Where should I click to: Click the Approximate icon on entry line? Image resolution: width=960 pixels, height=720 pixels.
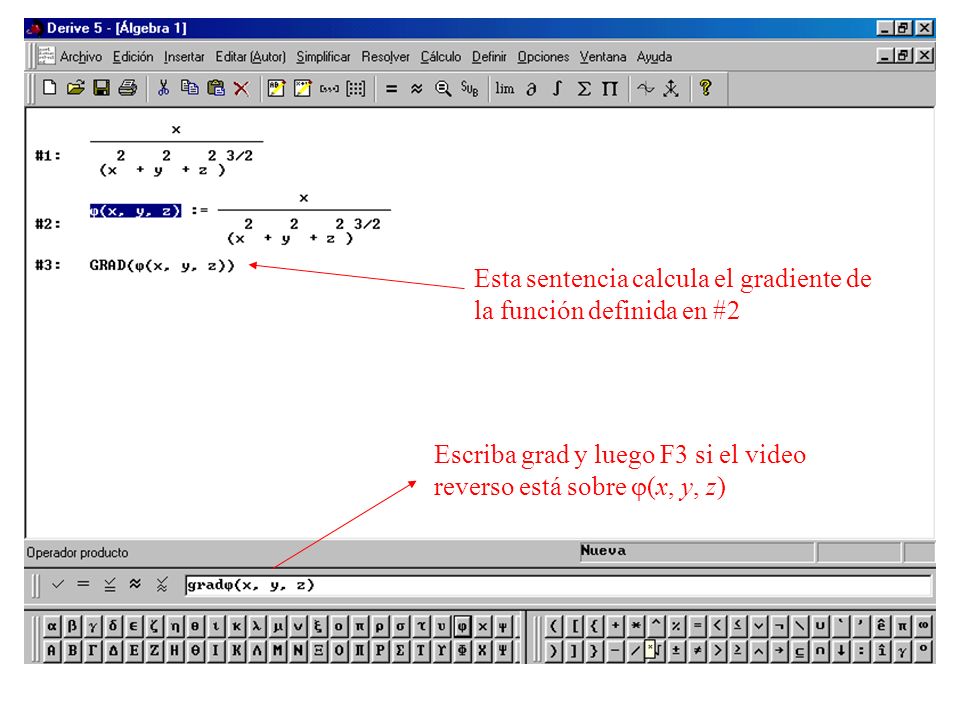[x=135, y=585]
